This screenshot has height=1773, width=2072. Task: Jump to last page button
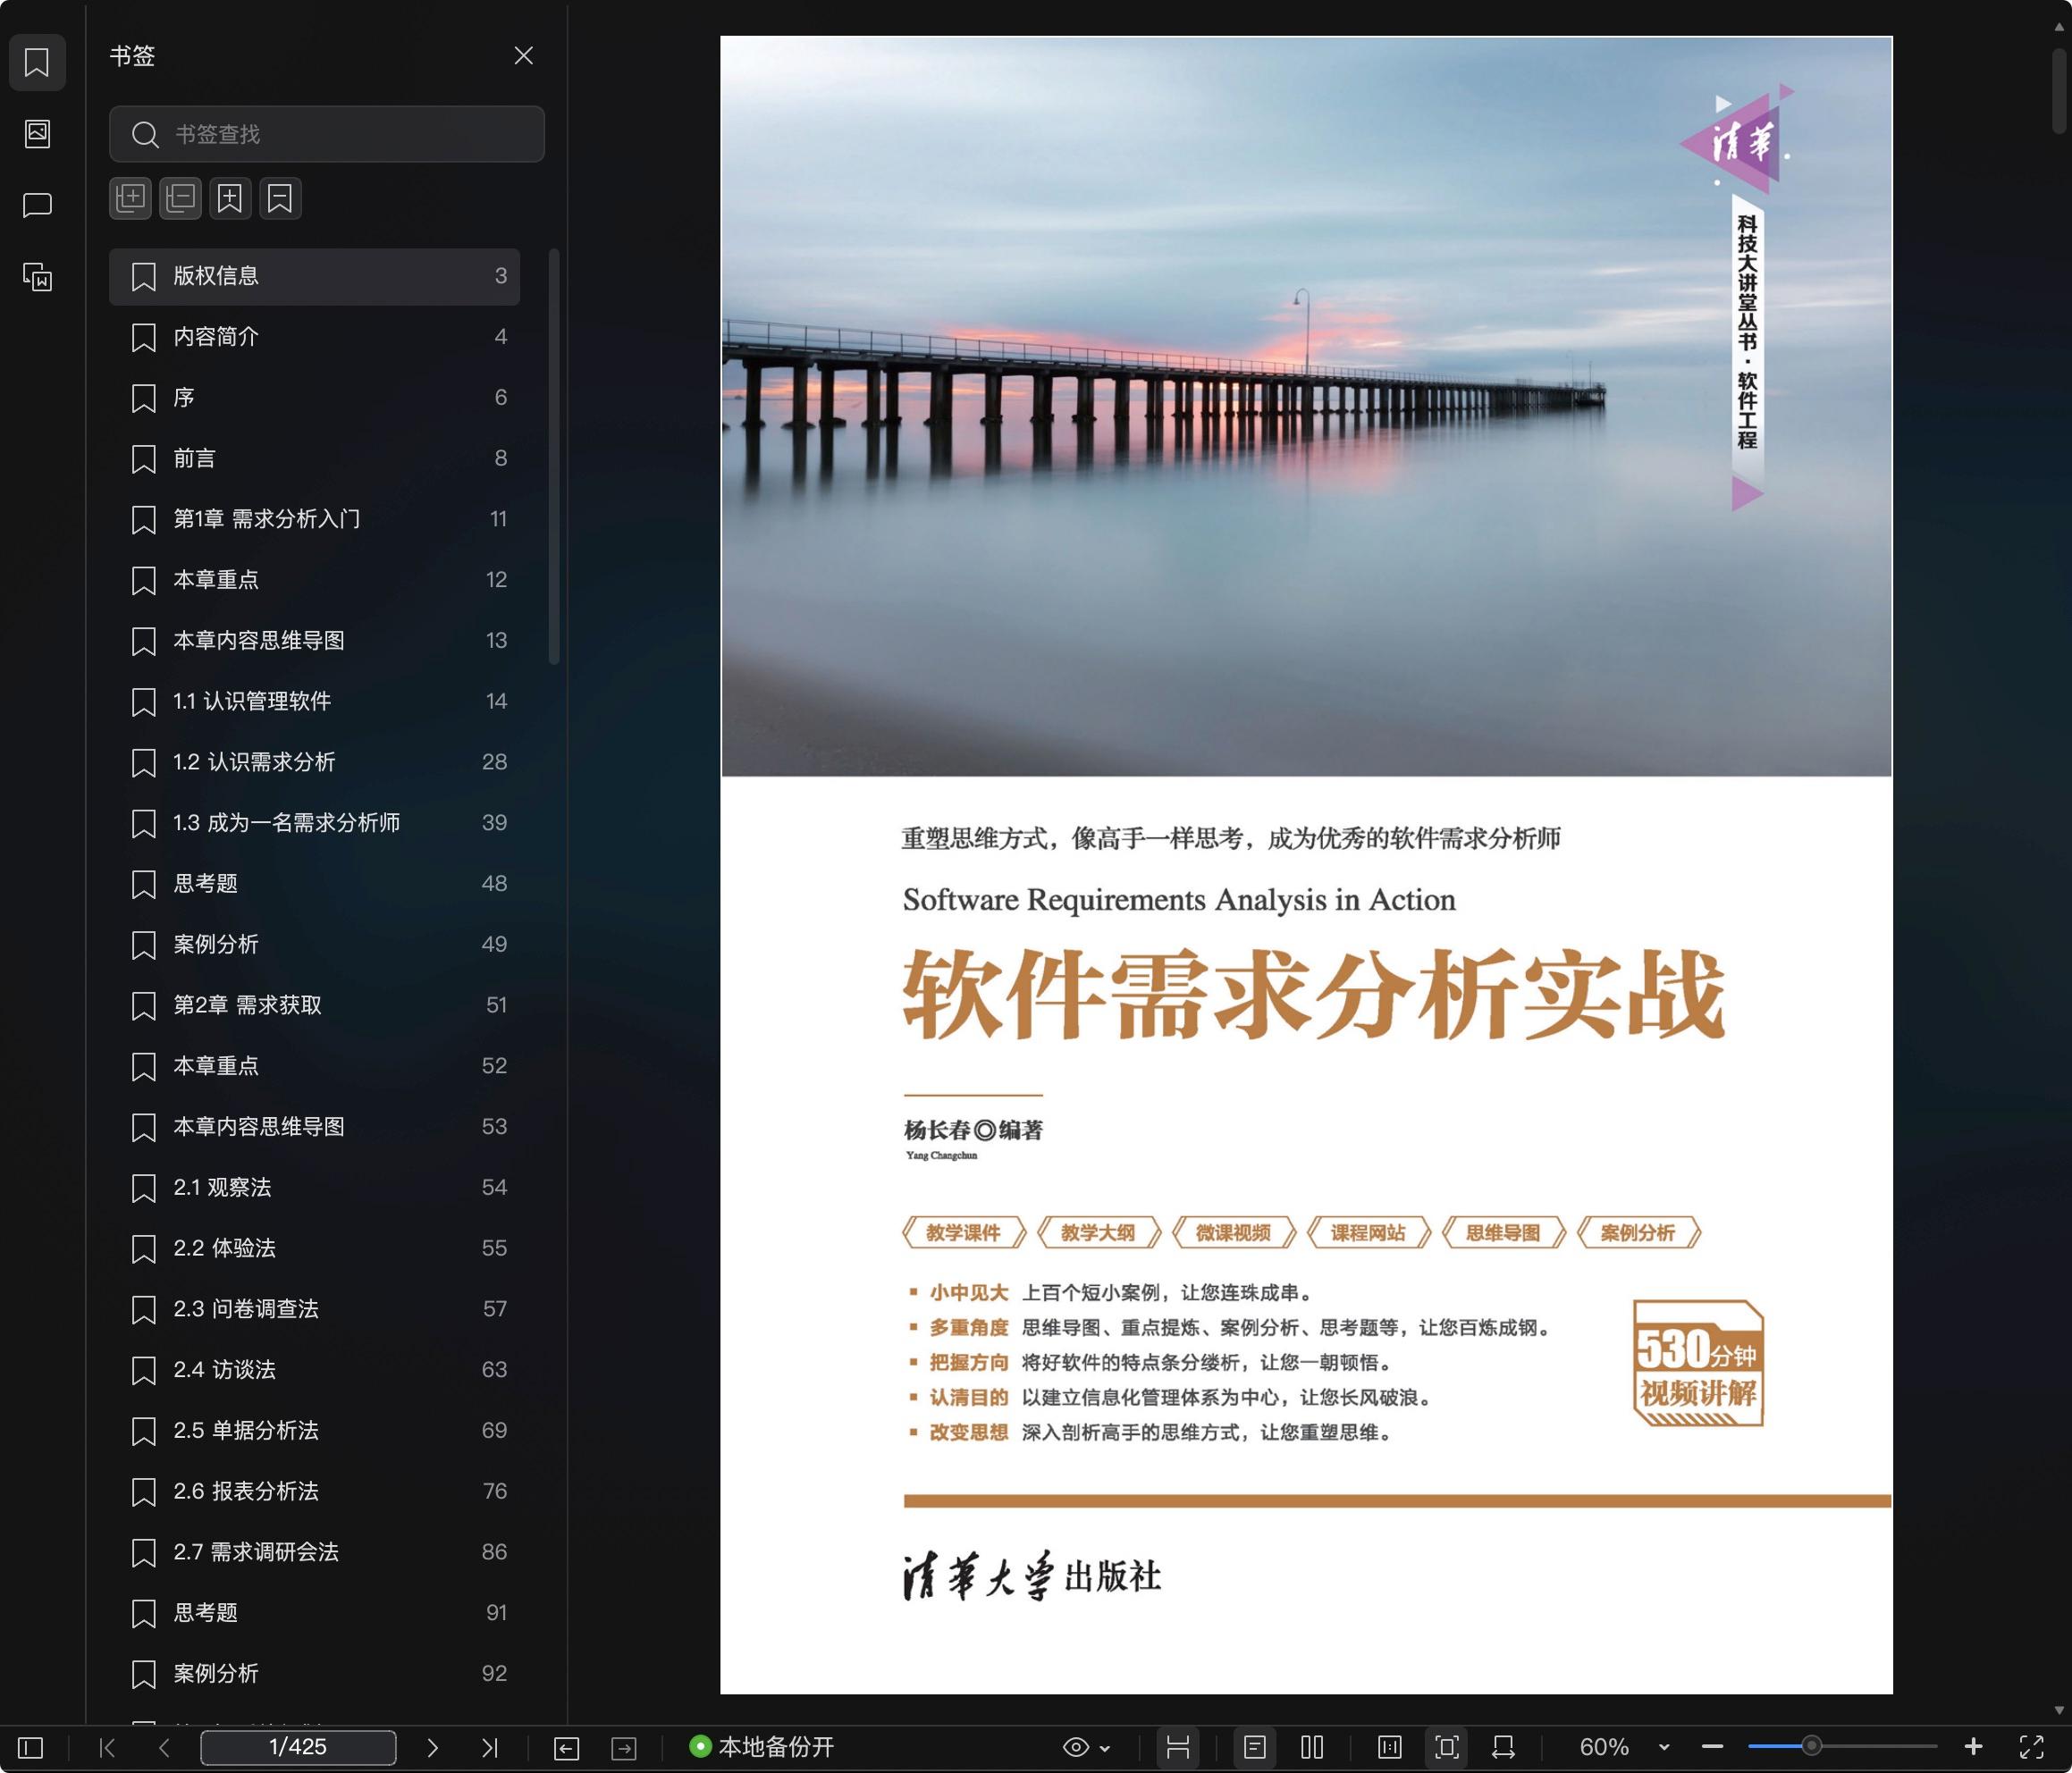click(x=489, y=1747)
